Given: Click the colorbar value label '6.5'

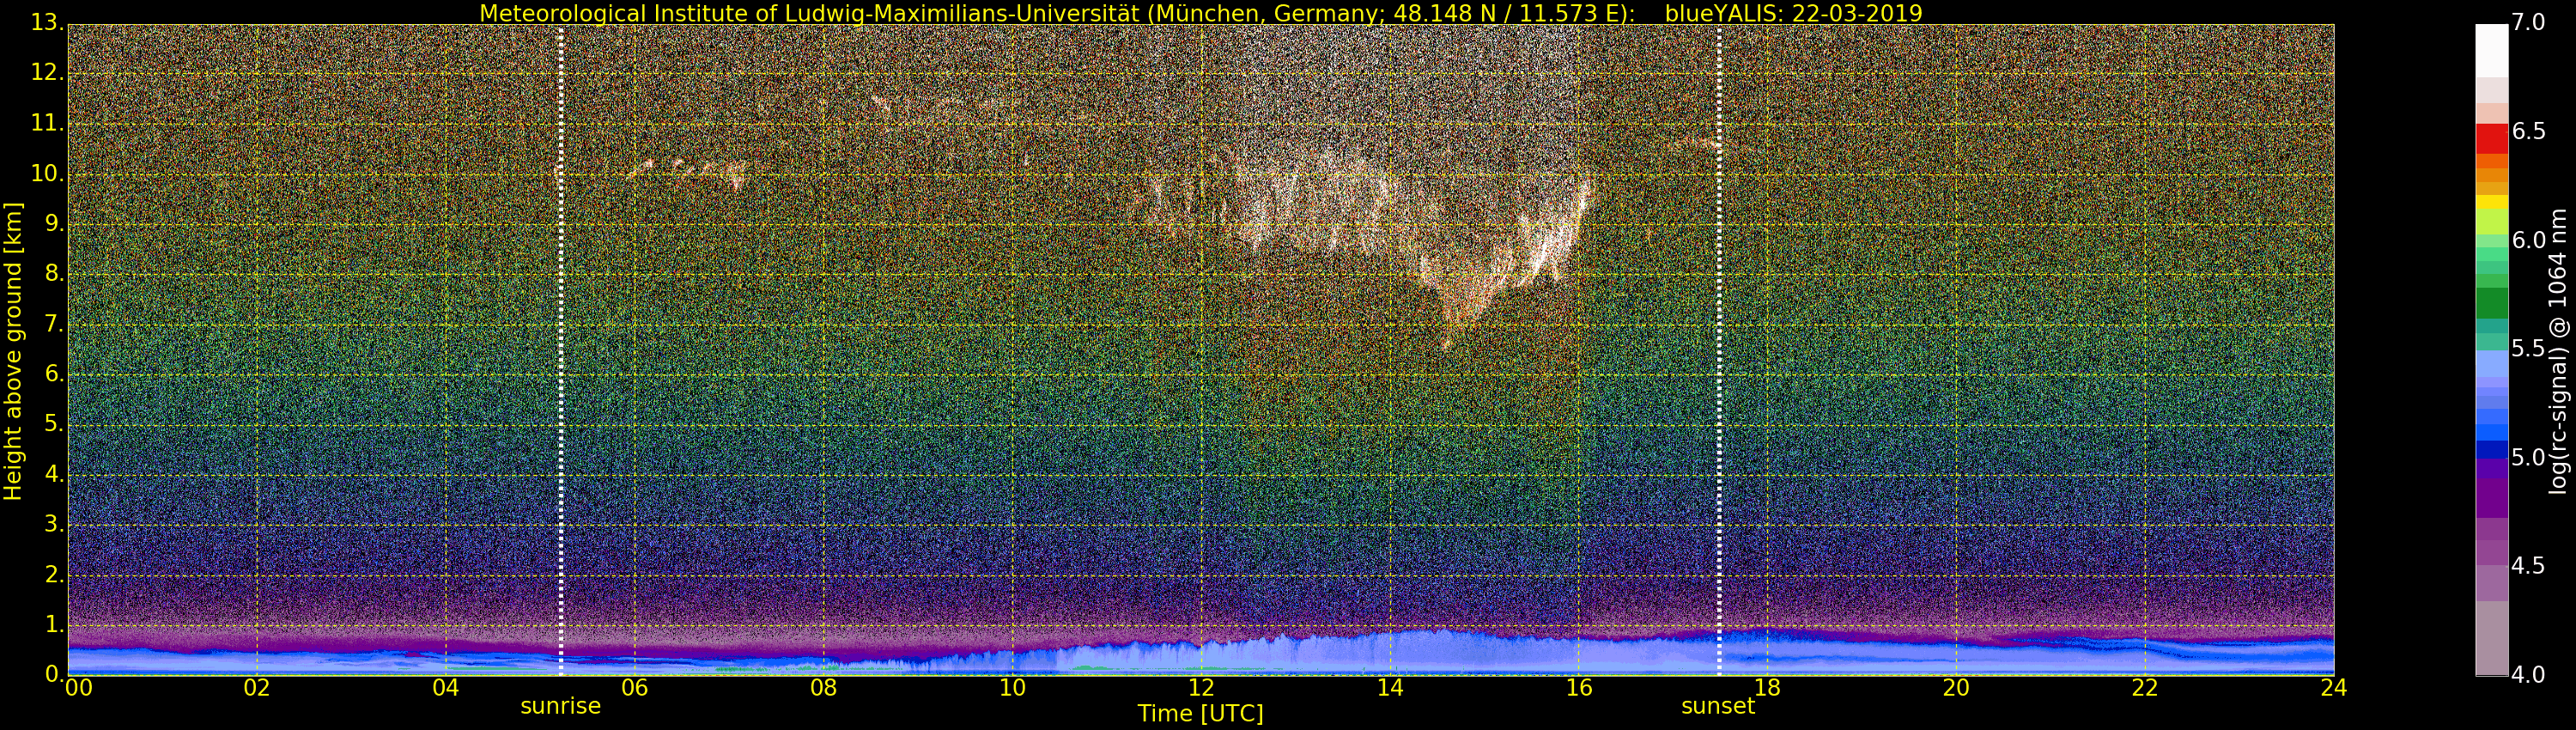Looking at the screenshot, I should (2529, 132).
